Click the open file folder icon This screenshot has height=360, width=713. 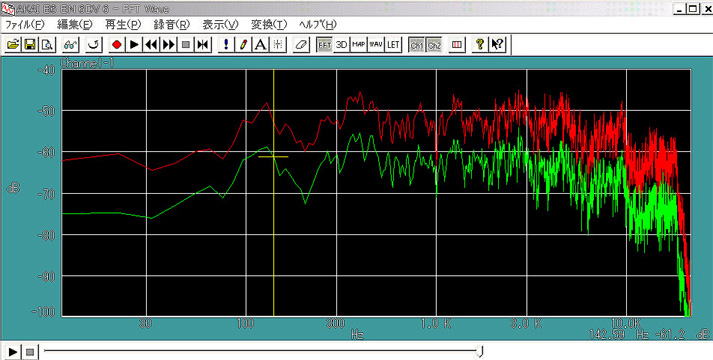point(13,45)
